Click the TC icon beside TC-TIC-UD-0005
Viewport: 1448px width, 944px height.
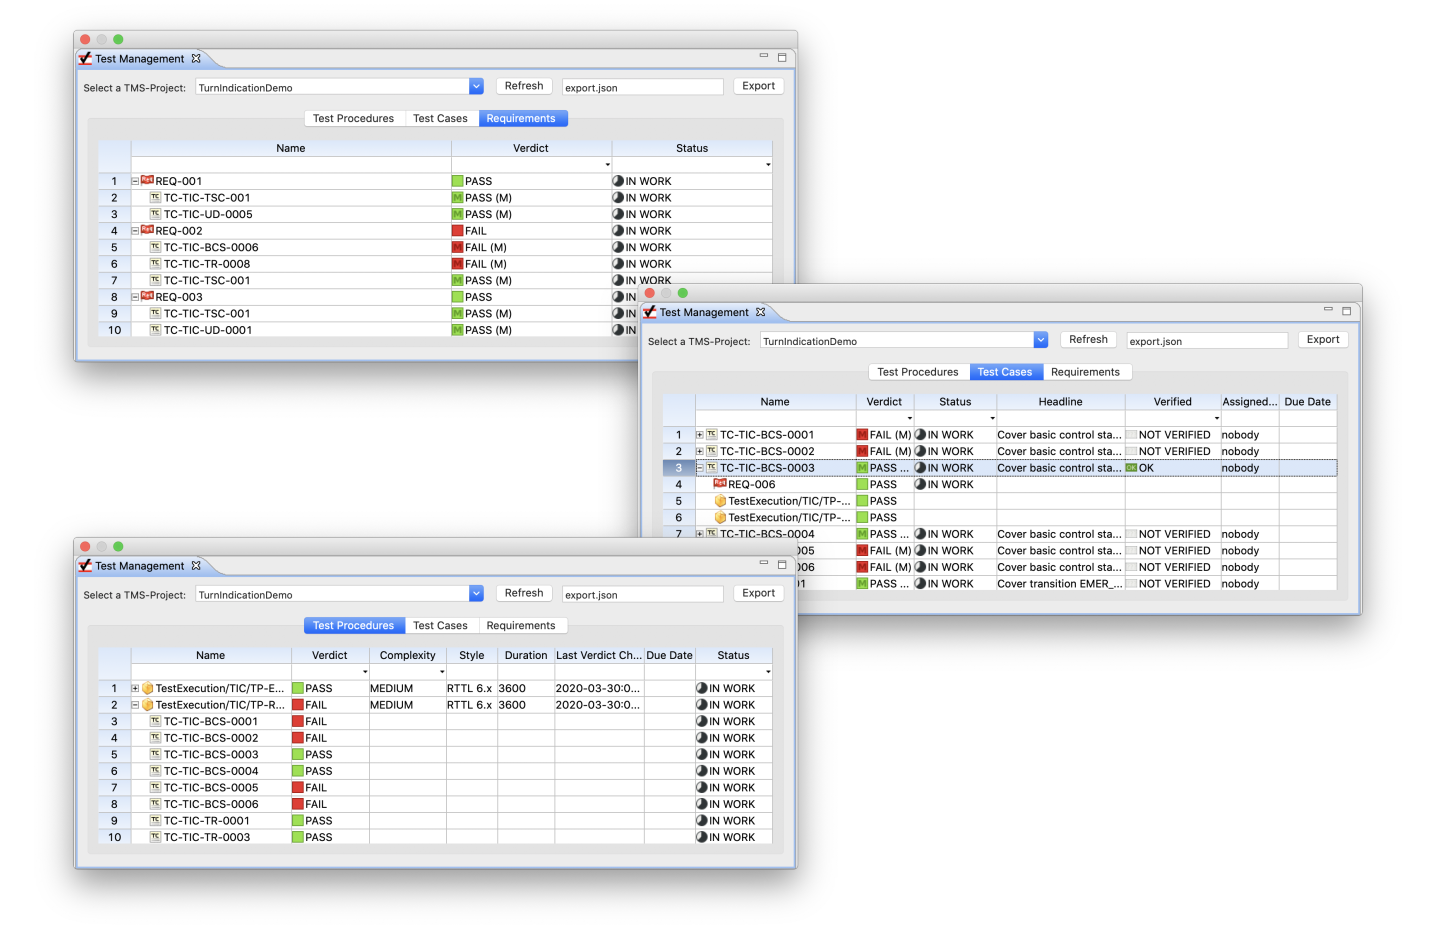click(x=155, y=214)
